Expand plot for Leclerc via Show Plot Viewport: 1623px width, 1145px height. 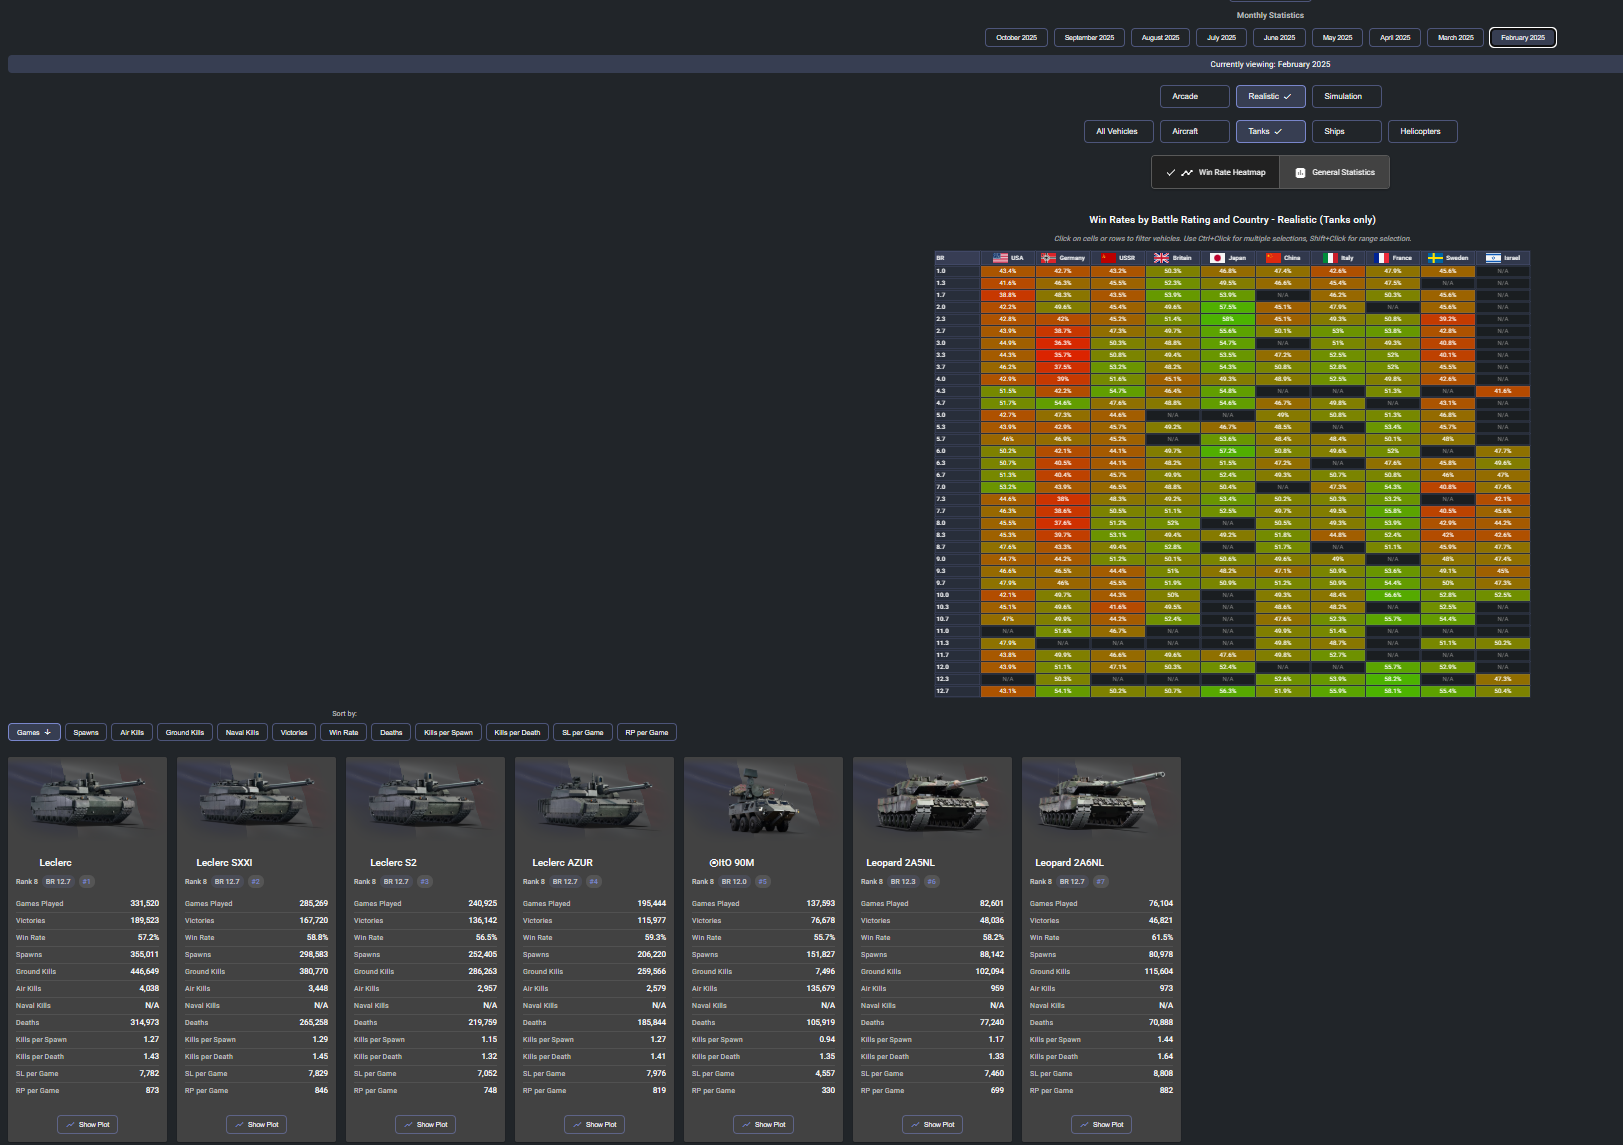click(x=87, y=1125)
